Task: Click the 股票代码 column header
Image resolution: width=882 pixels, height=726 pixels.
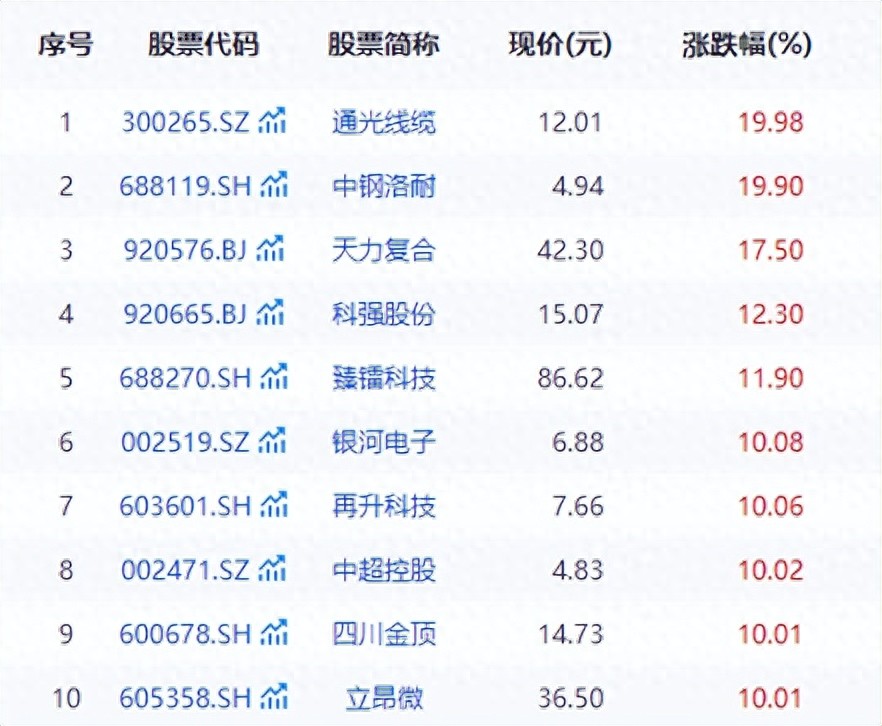Action: click(204, 44)
